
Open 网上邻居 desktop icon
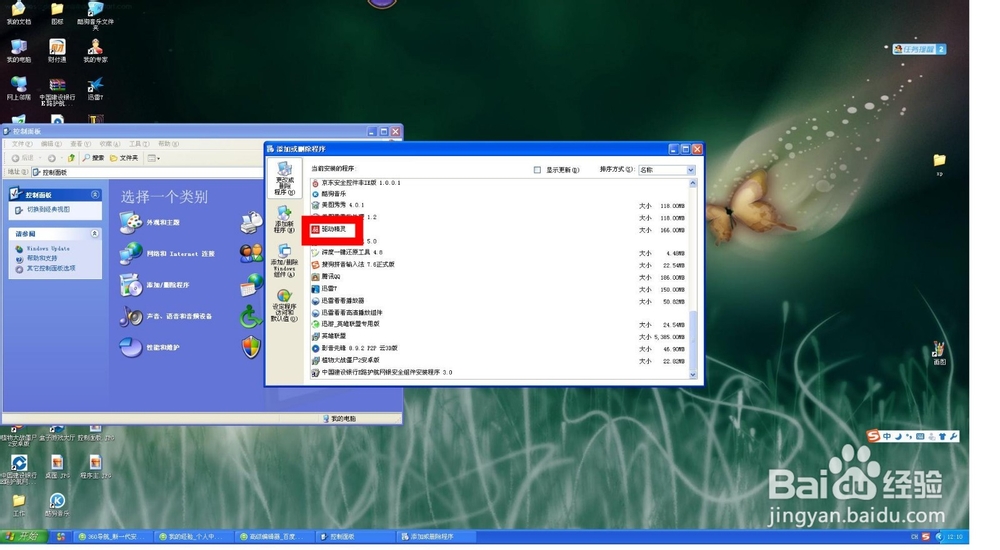coord(18,88)
